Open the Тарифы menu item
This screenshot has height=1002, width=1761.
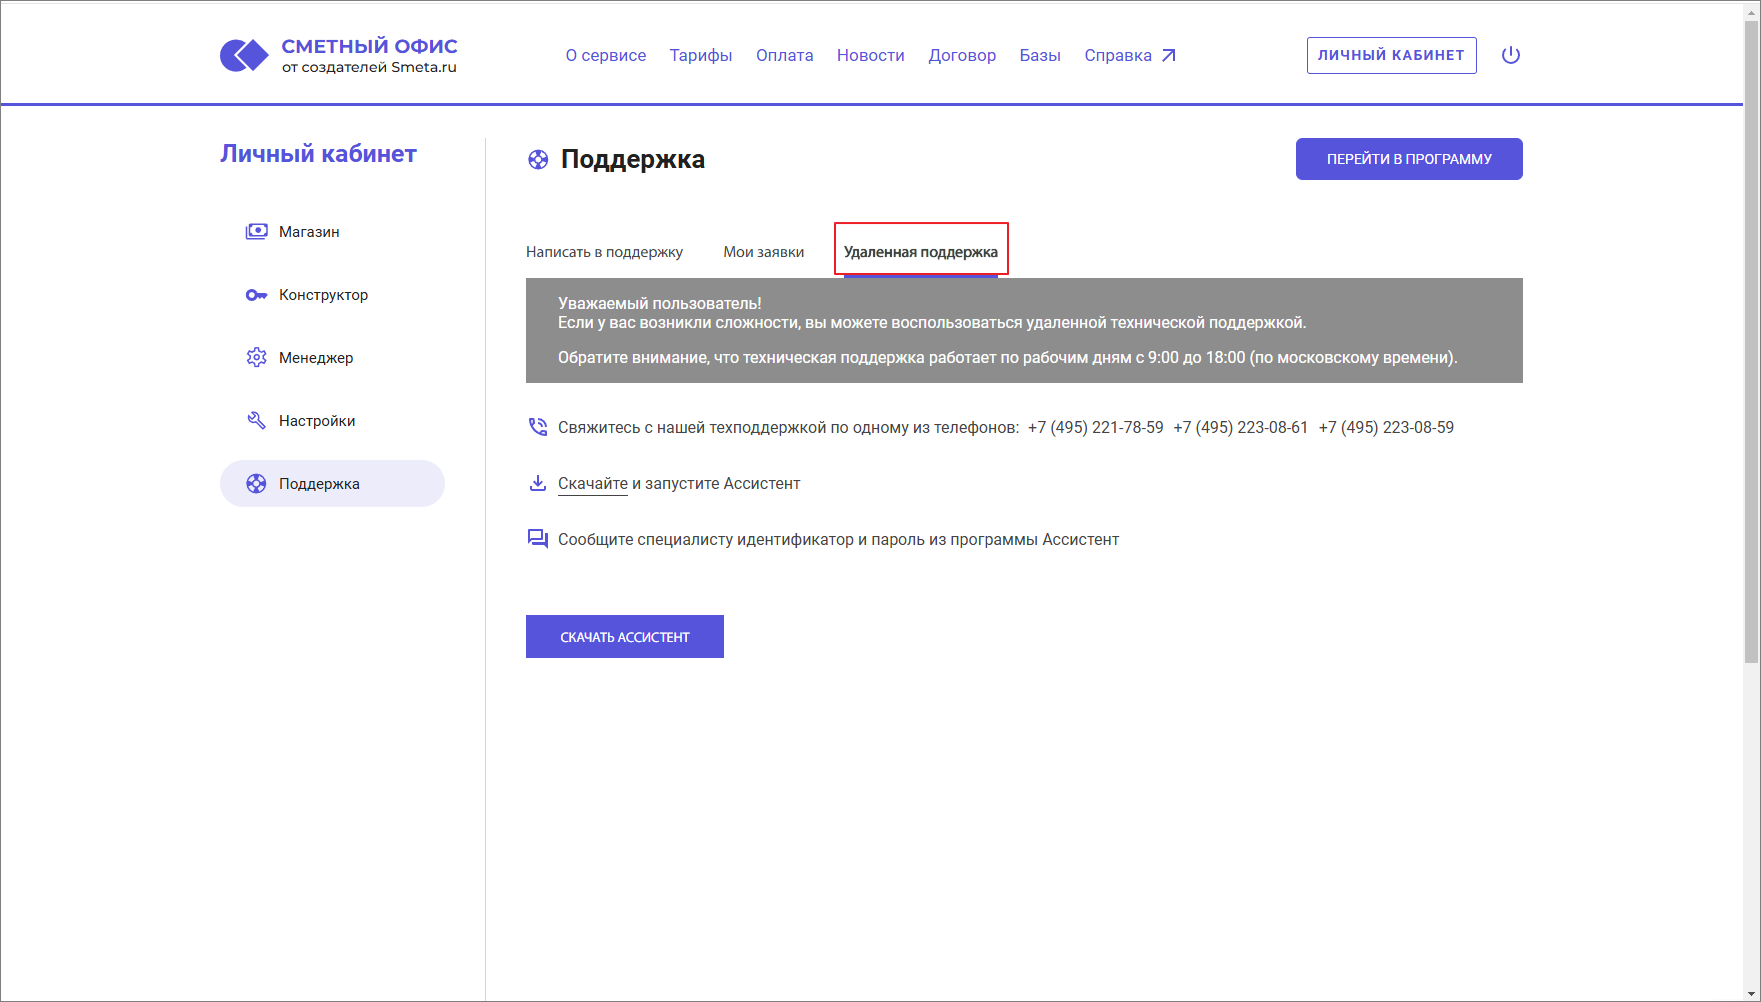tap(700, 55)
